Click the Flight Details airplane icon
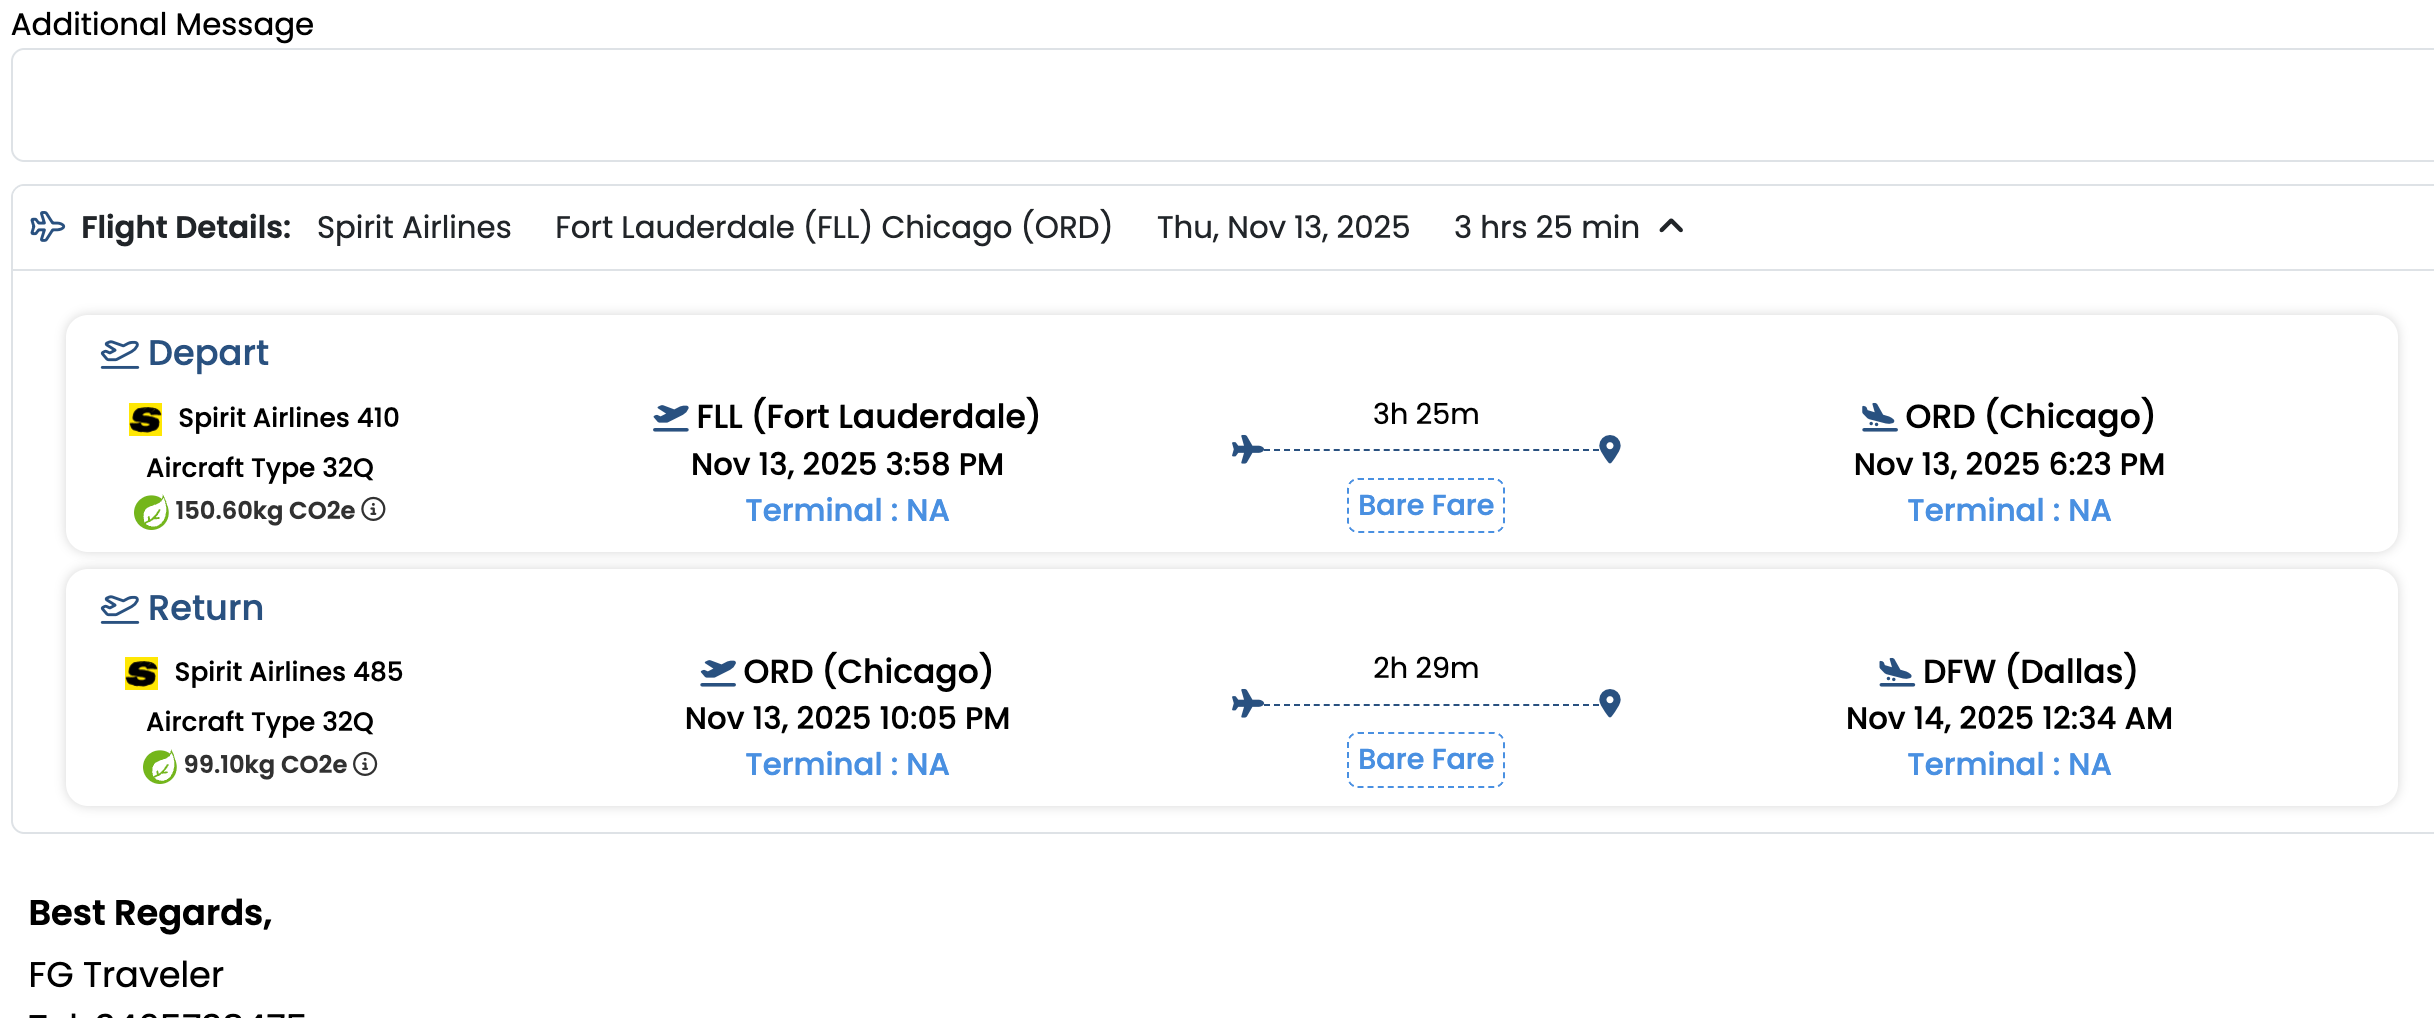The width and height of the screenshot is (2434, 1018). 47,227
